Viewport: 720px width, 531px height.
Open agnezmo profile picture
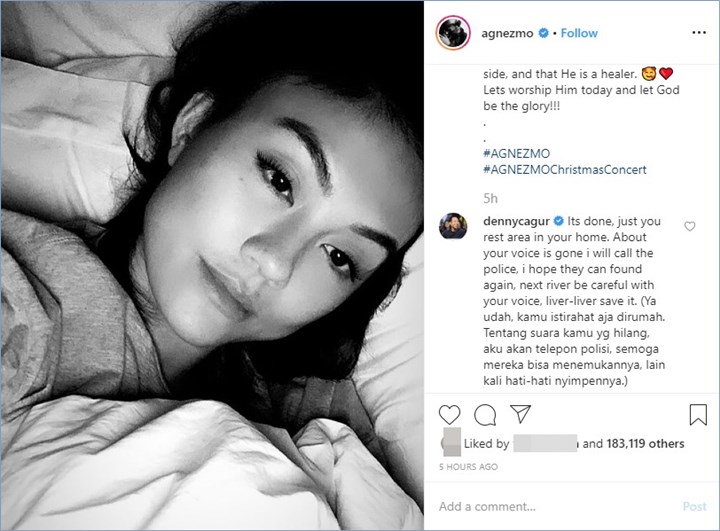point(453,33)
